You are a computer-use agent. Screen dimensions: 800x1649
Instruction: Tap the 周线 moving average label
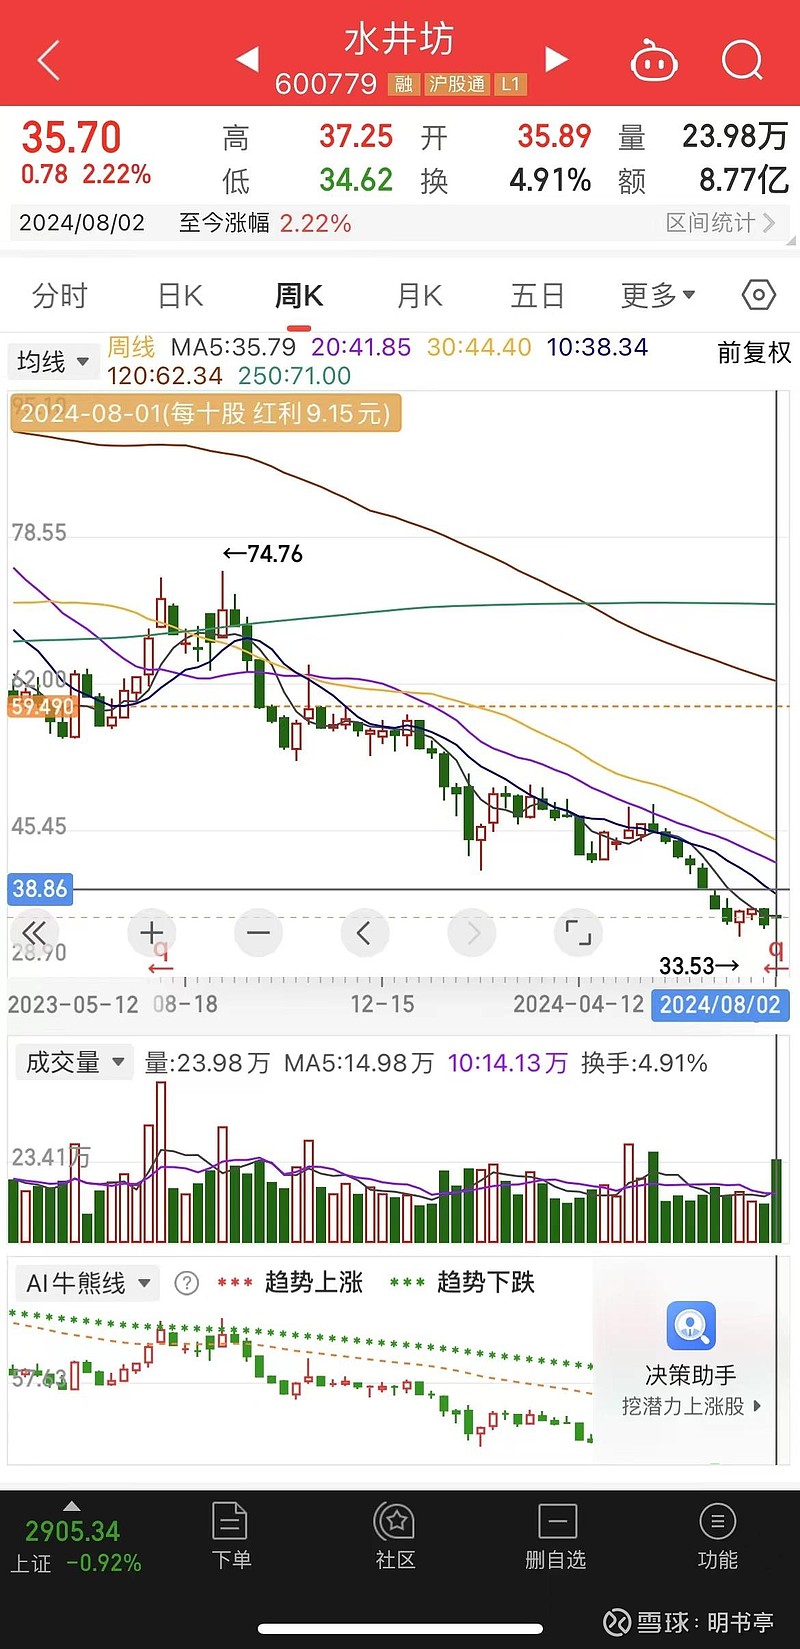[131, 347]
